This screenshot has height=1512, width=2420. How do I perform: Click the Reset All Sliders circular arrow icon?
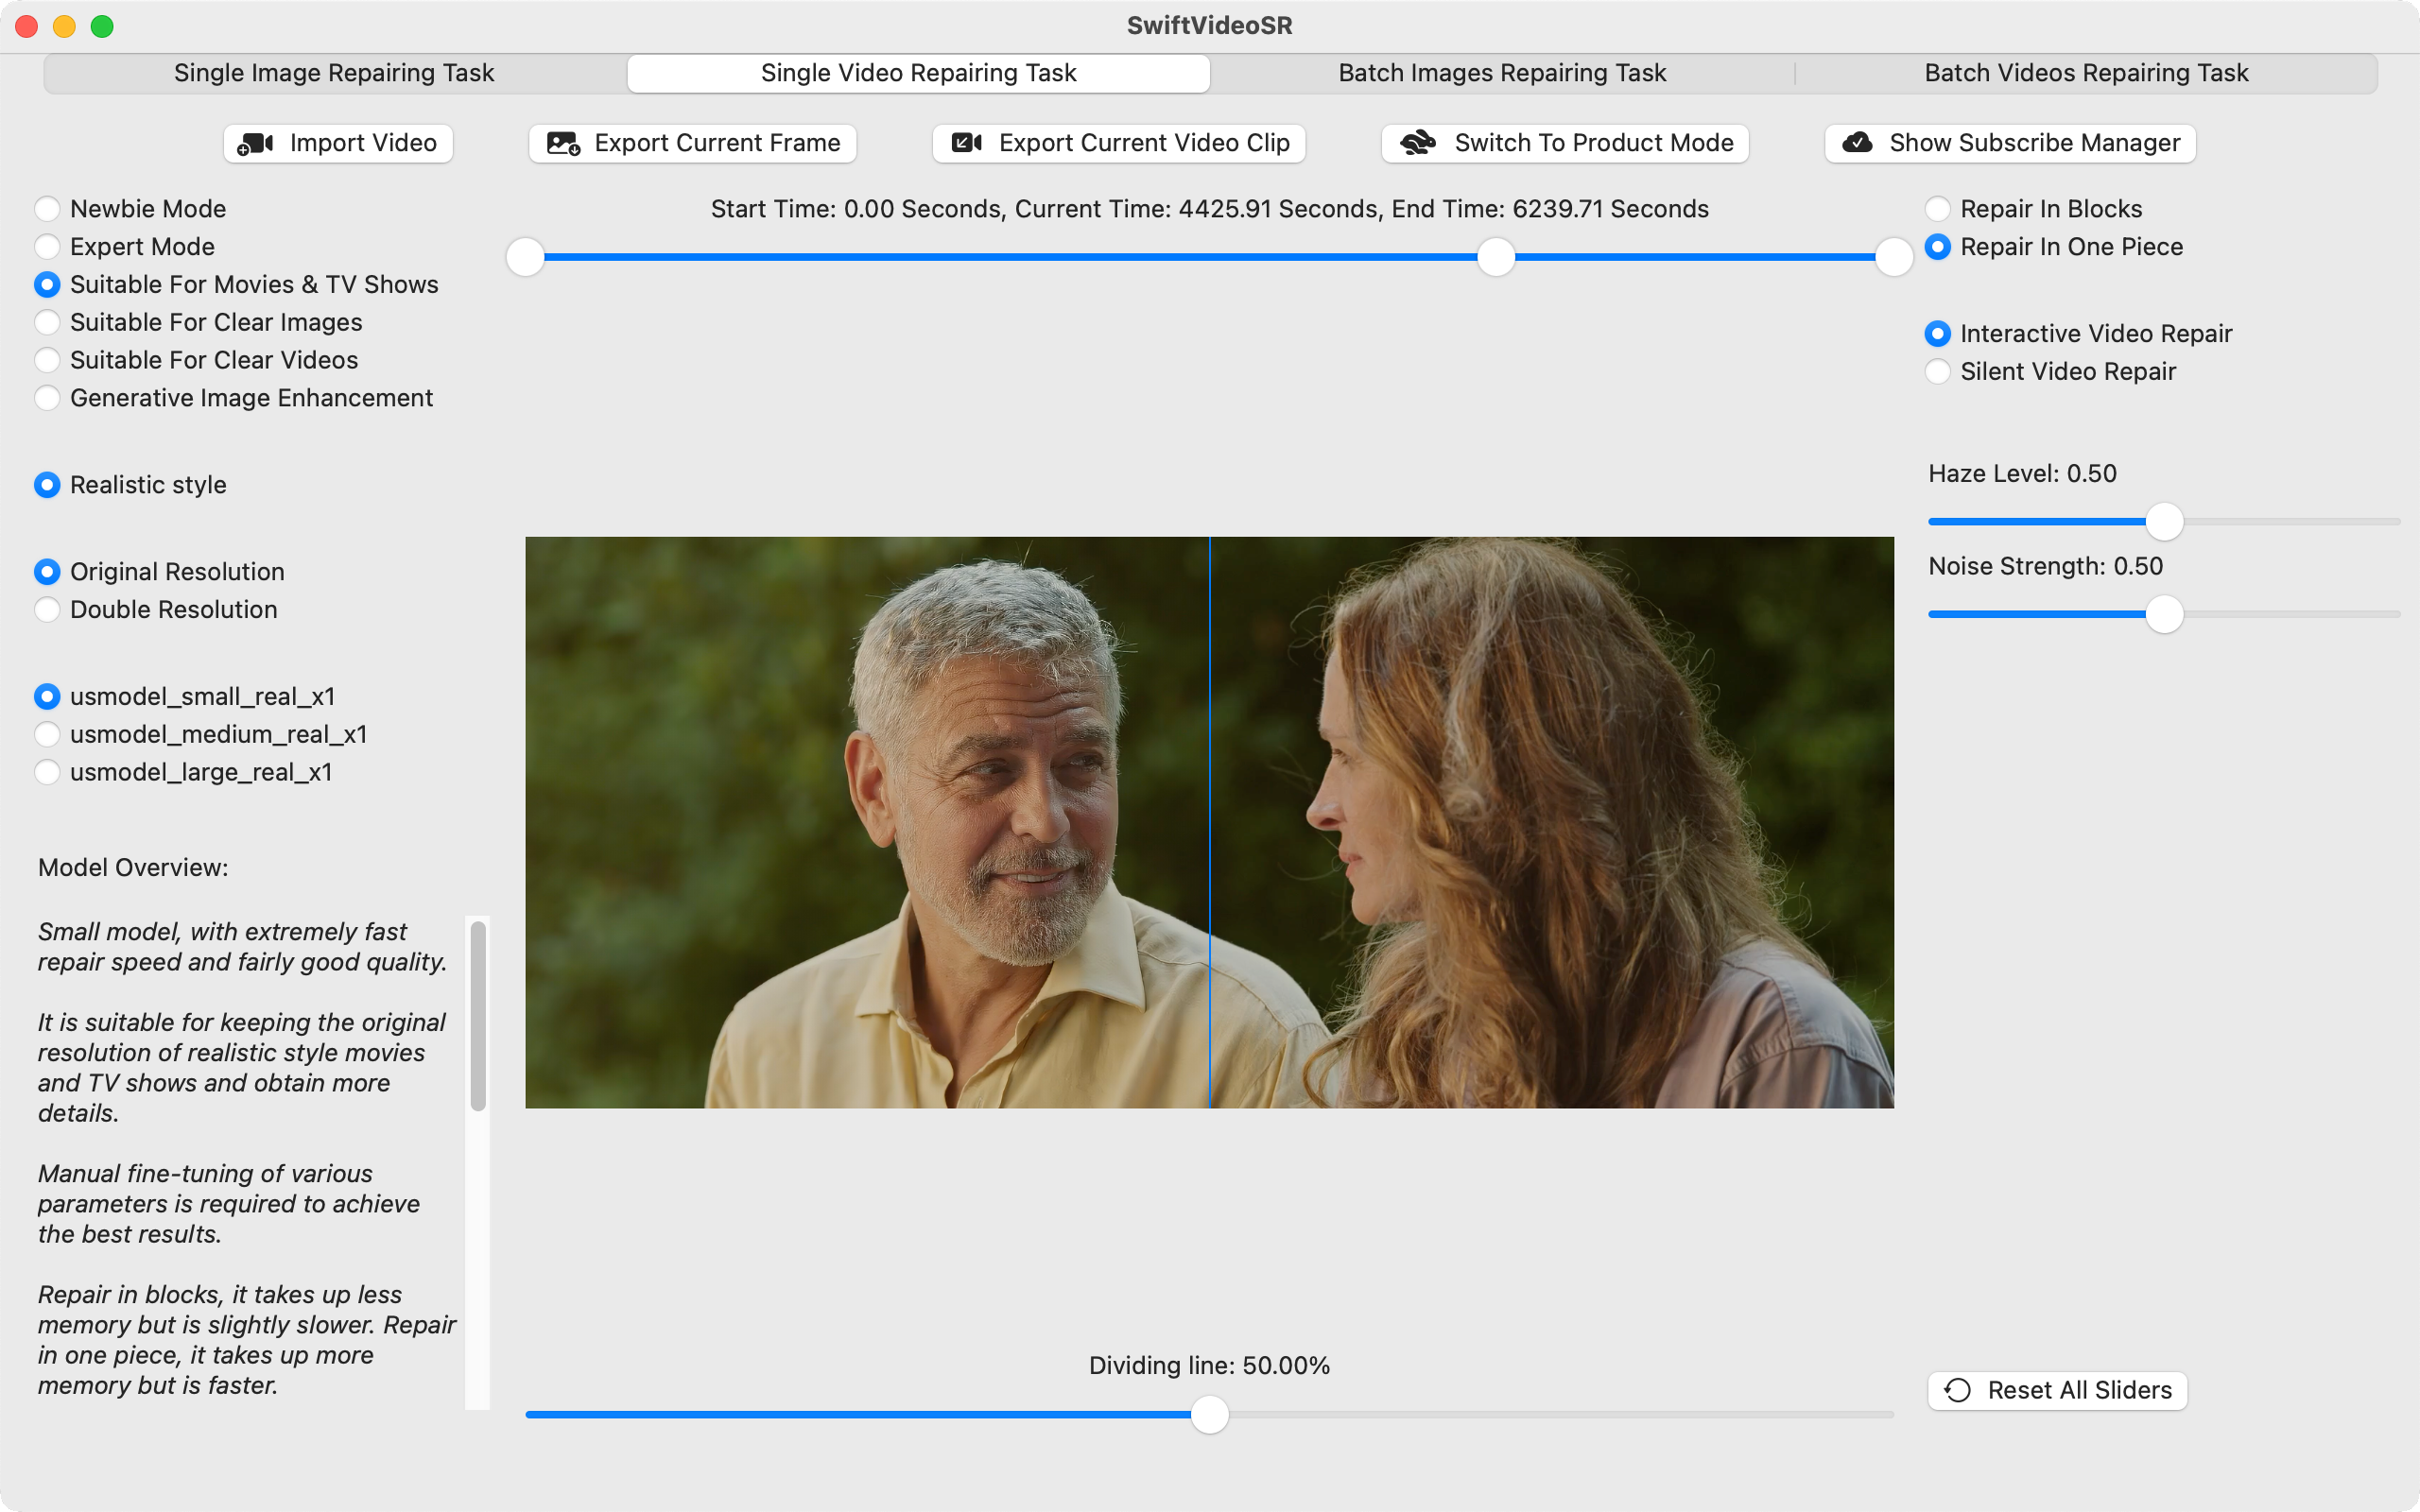pos(1957,1390)
